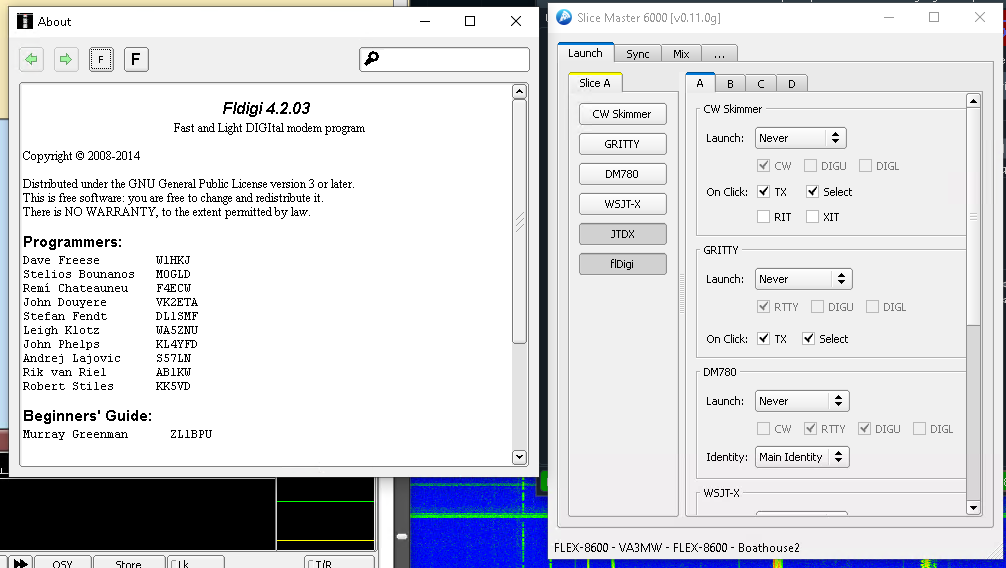Click the search key icon in About window
Viewport: 1006px width, 568px height.
[371, 59]
